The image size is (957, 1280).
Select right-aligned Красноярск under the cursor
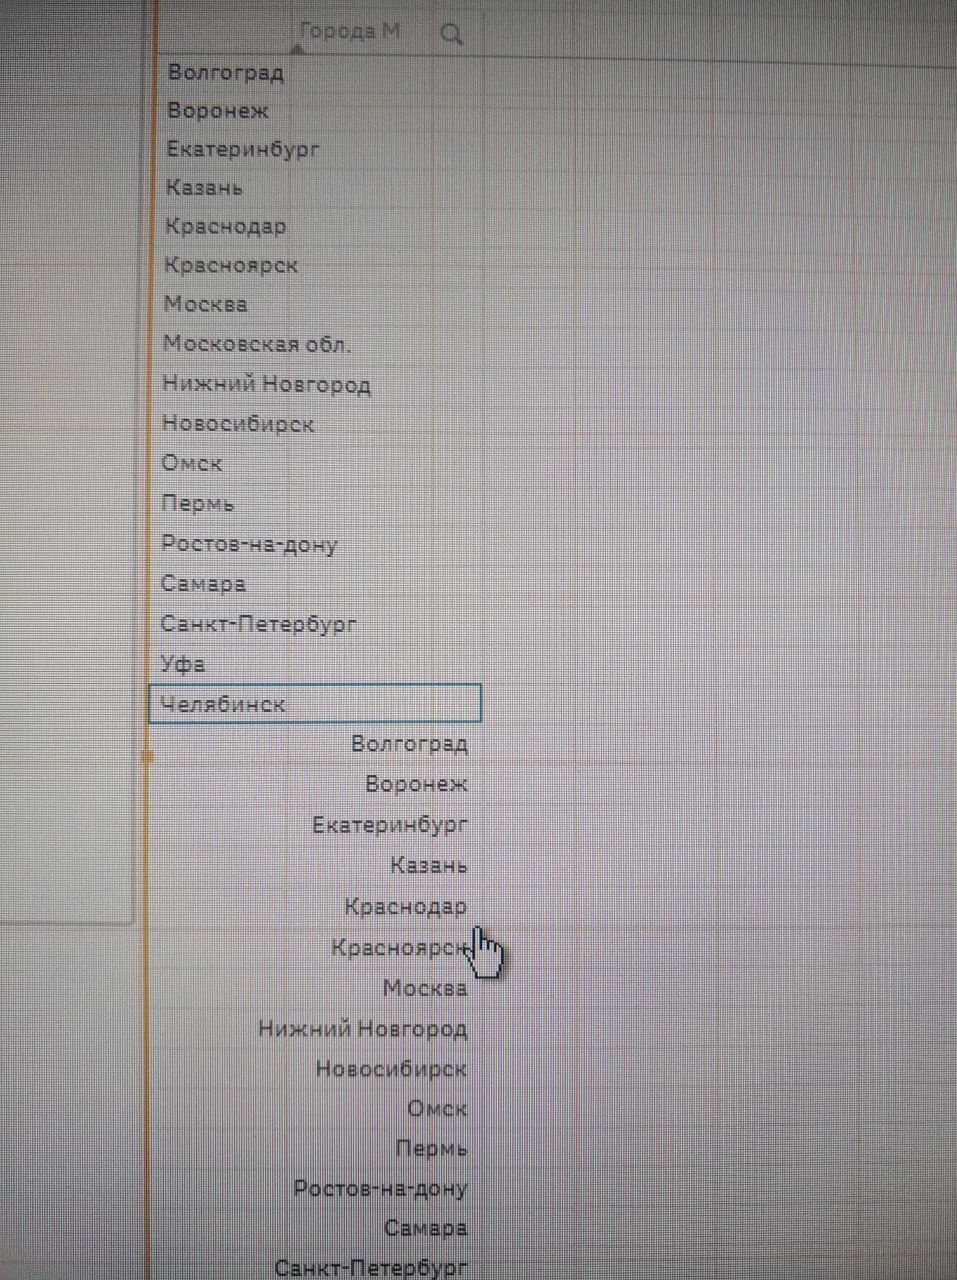click(400, 947)
